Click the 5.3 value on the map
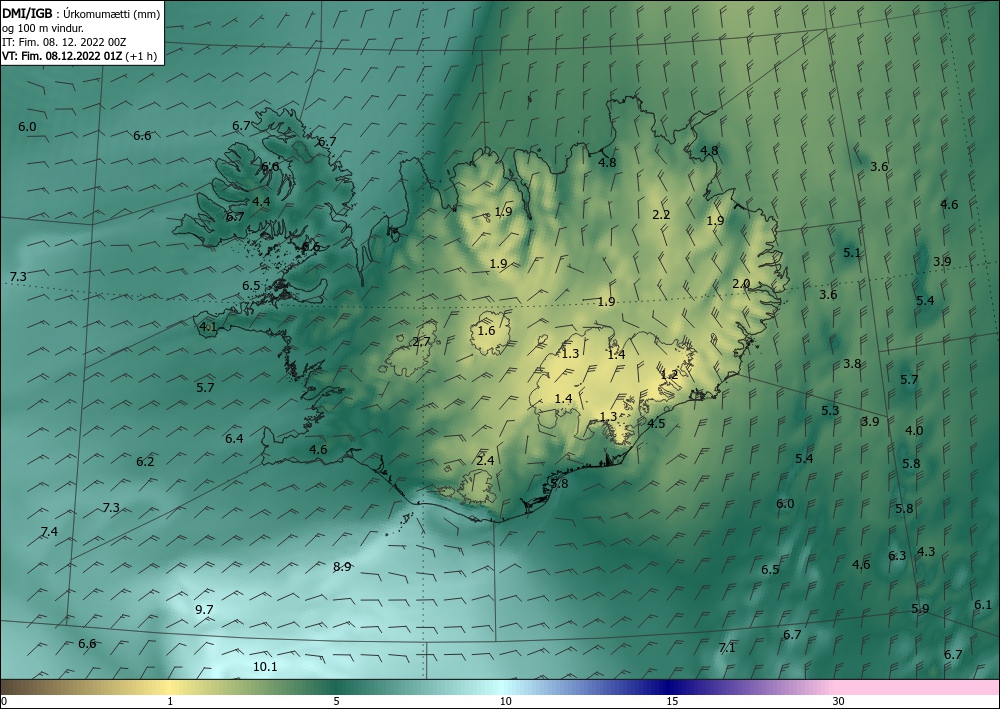The image size is (1000, 709). coord(830,411)
